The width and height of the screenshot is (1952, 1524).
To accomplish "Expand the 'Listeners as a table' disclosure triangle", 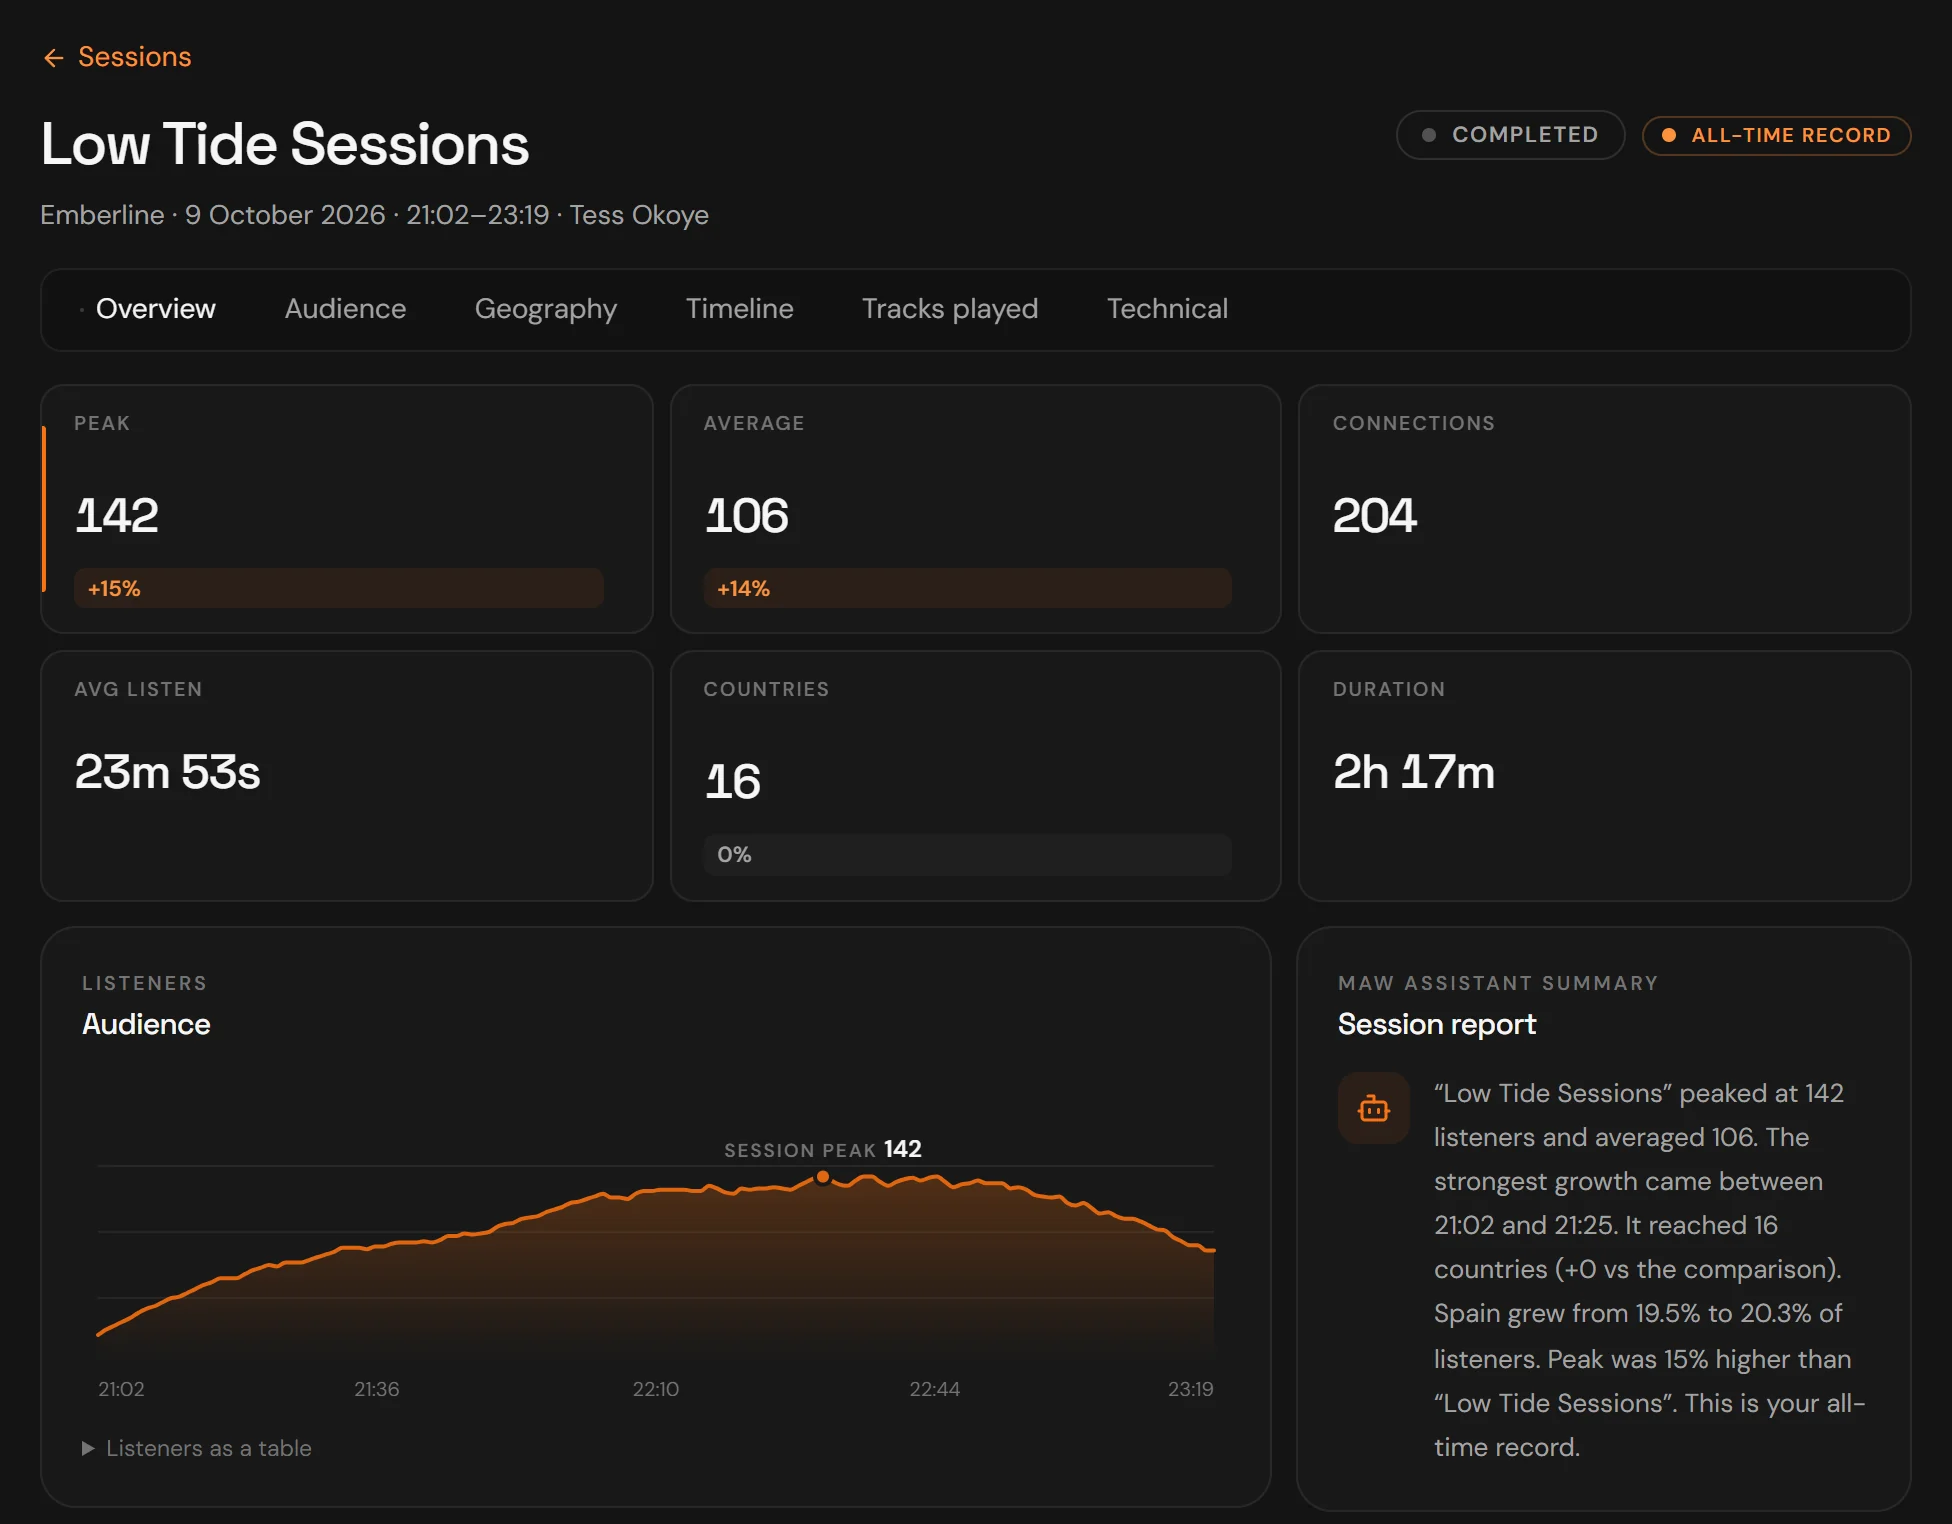I will coord(87,1448).
